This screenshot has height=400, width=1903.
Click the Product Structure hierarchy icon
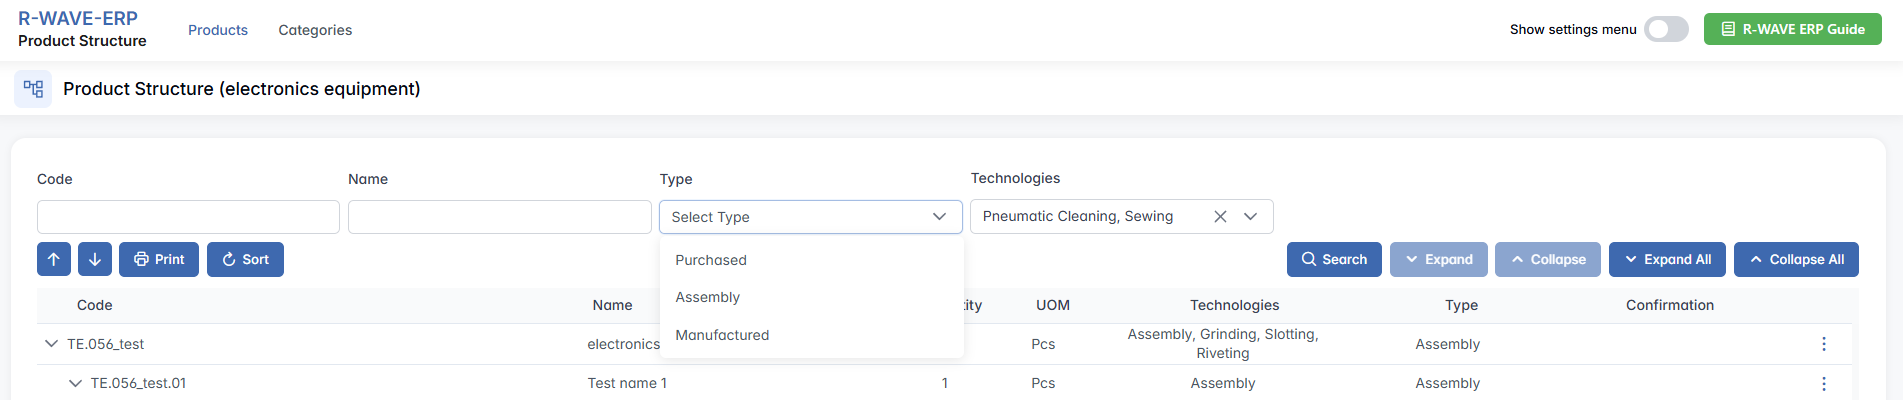[33, 89]
